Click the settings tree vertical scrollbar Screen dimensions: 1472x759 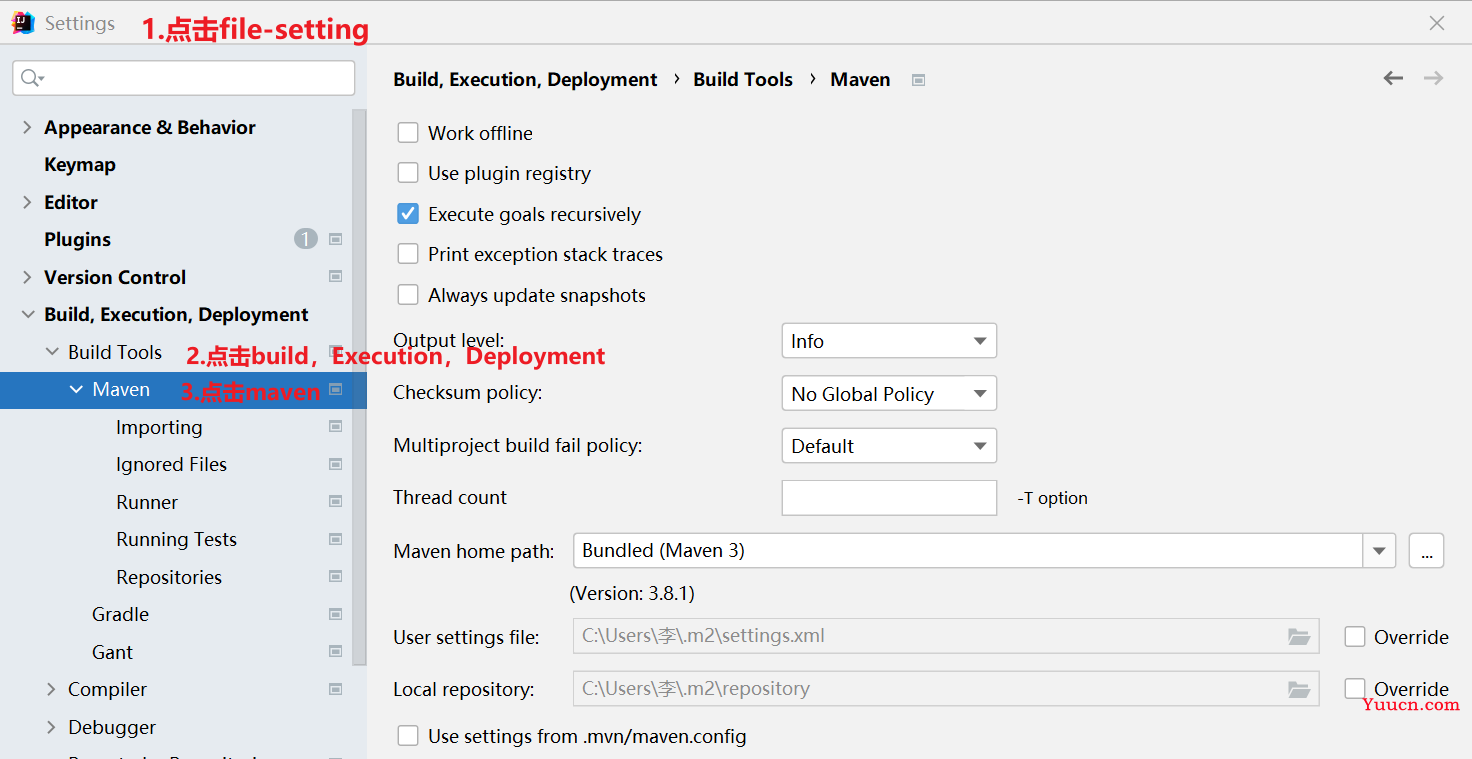click(x=360, y=387)
